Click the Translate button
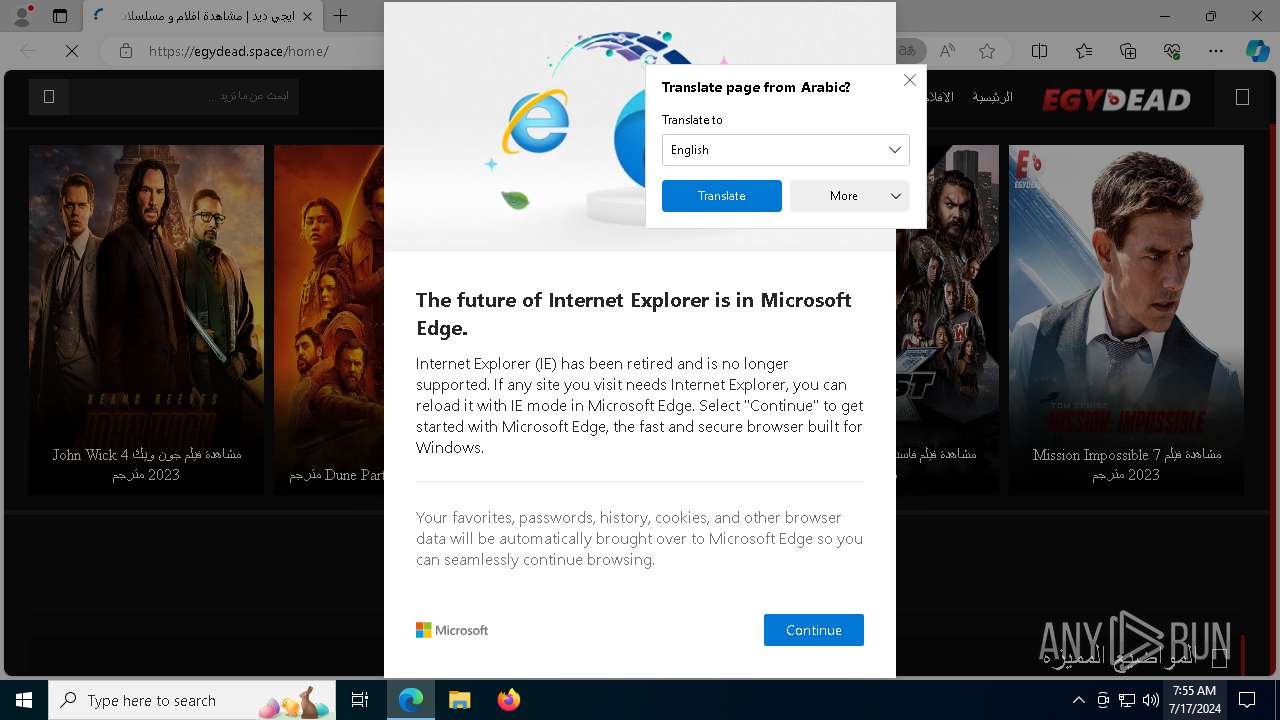Viewport: 1280px width, 720px height. [721, 196]
